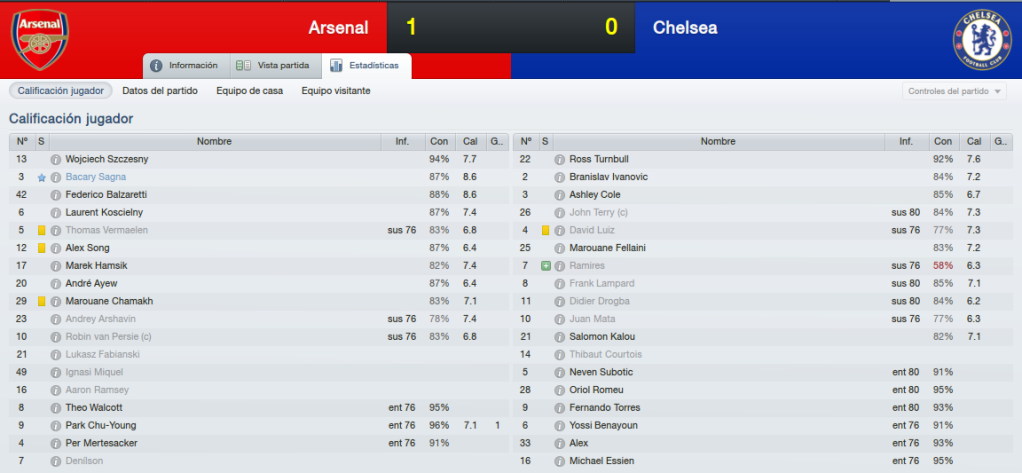
Task: Select the Estadísticas tab
Action: [366, 66]
